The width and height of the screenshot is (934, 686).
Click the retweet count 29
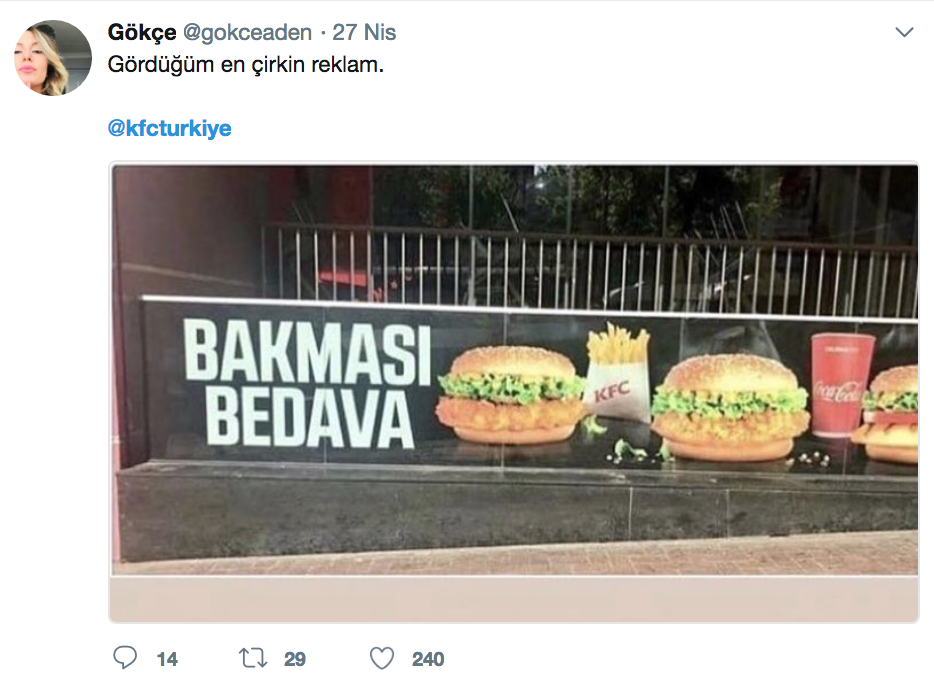(295, 659)
